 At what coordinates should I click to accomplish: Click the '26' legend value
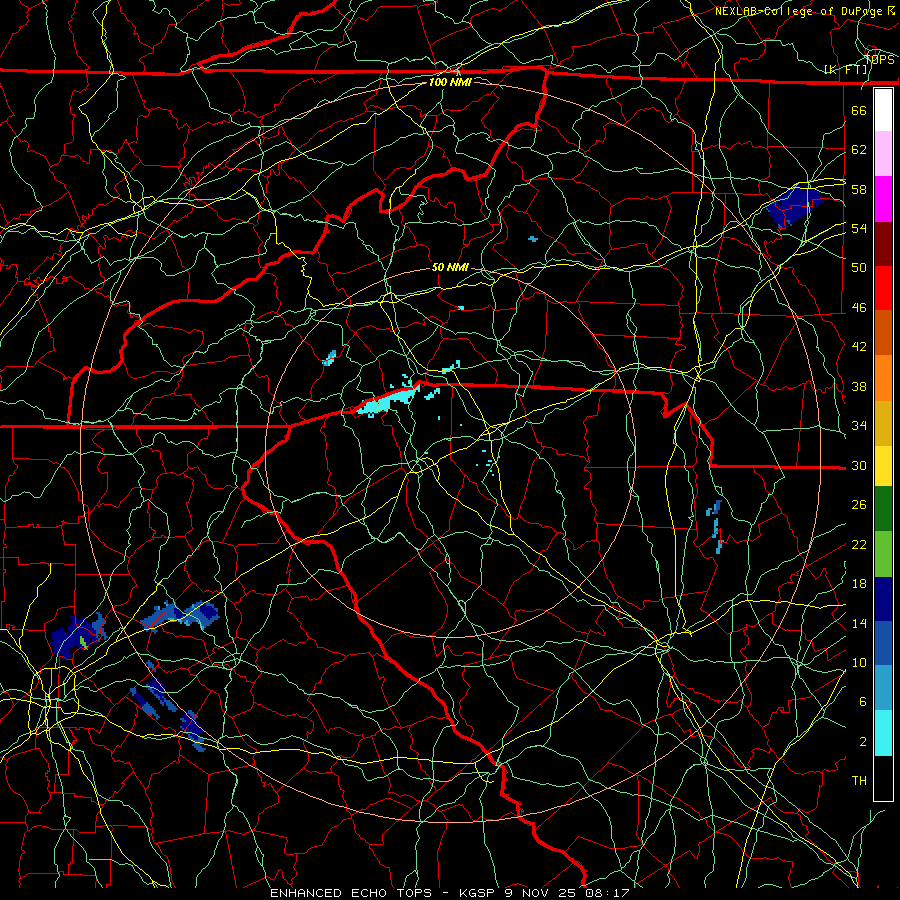(859, 505)
